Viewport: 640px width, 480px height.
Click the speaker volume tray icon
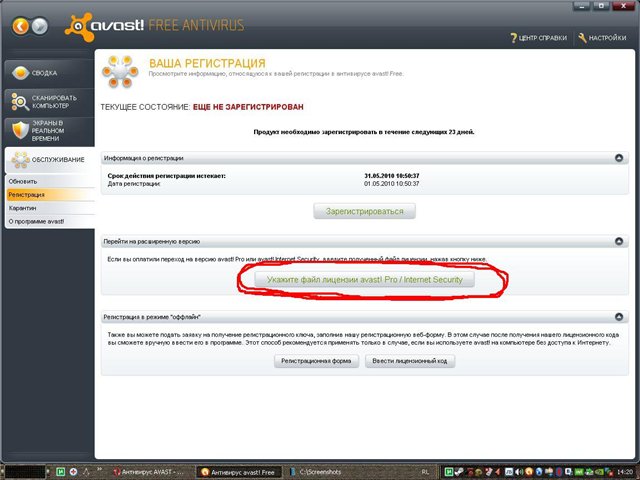click(x=519, y=472)
